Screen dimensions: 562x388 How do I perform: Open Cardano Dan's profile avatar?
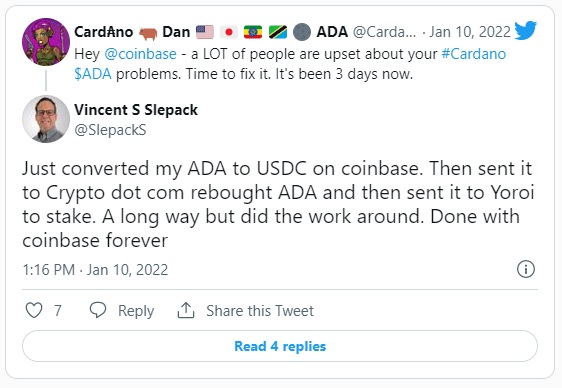(x=46, y=42)
